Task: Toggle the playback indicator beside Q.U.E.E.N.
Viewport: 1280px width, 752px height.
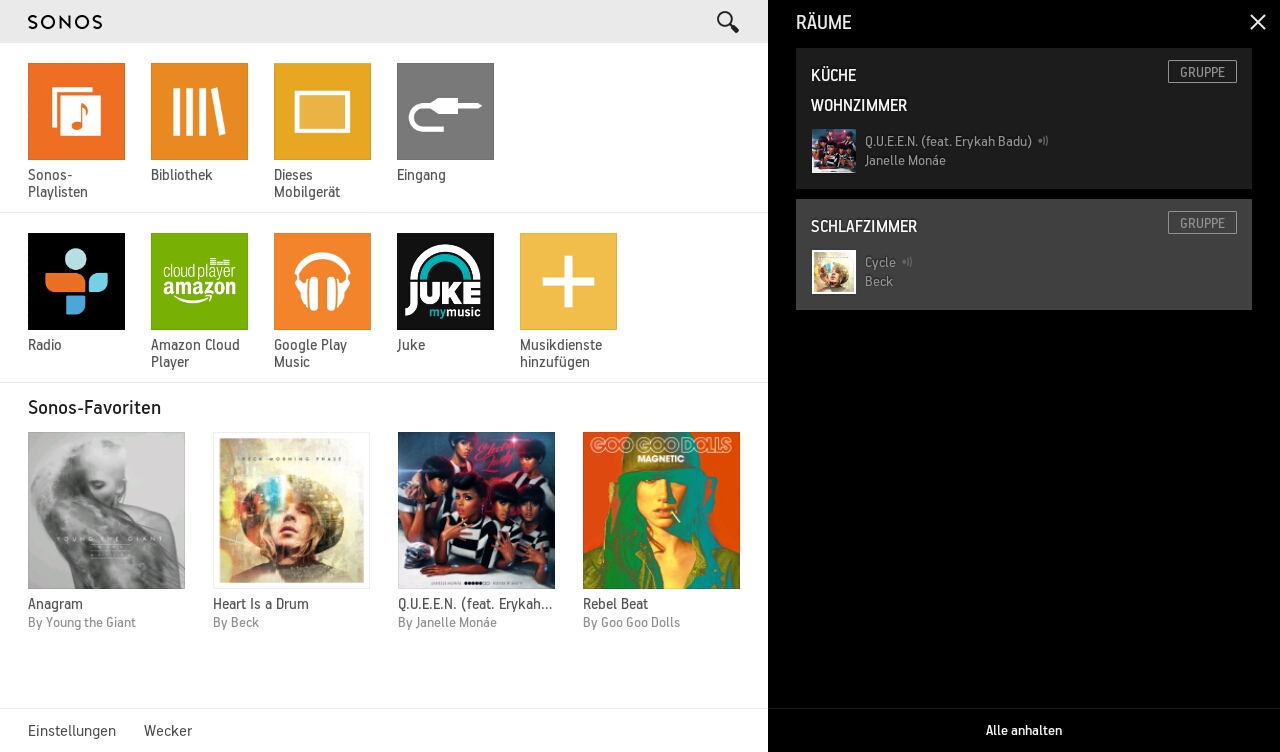Action: coord(1043,141)
